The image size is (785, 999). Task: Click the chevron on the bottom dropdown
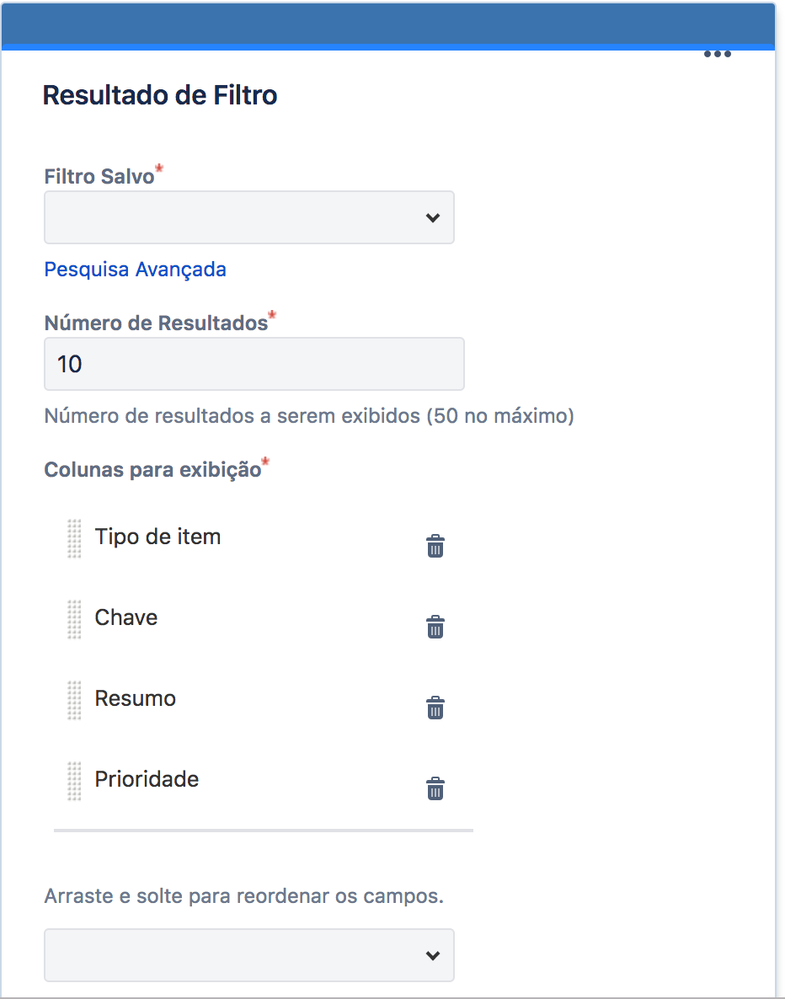pos(433,955)
